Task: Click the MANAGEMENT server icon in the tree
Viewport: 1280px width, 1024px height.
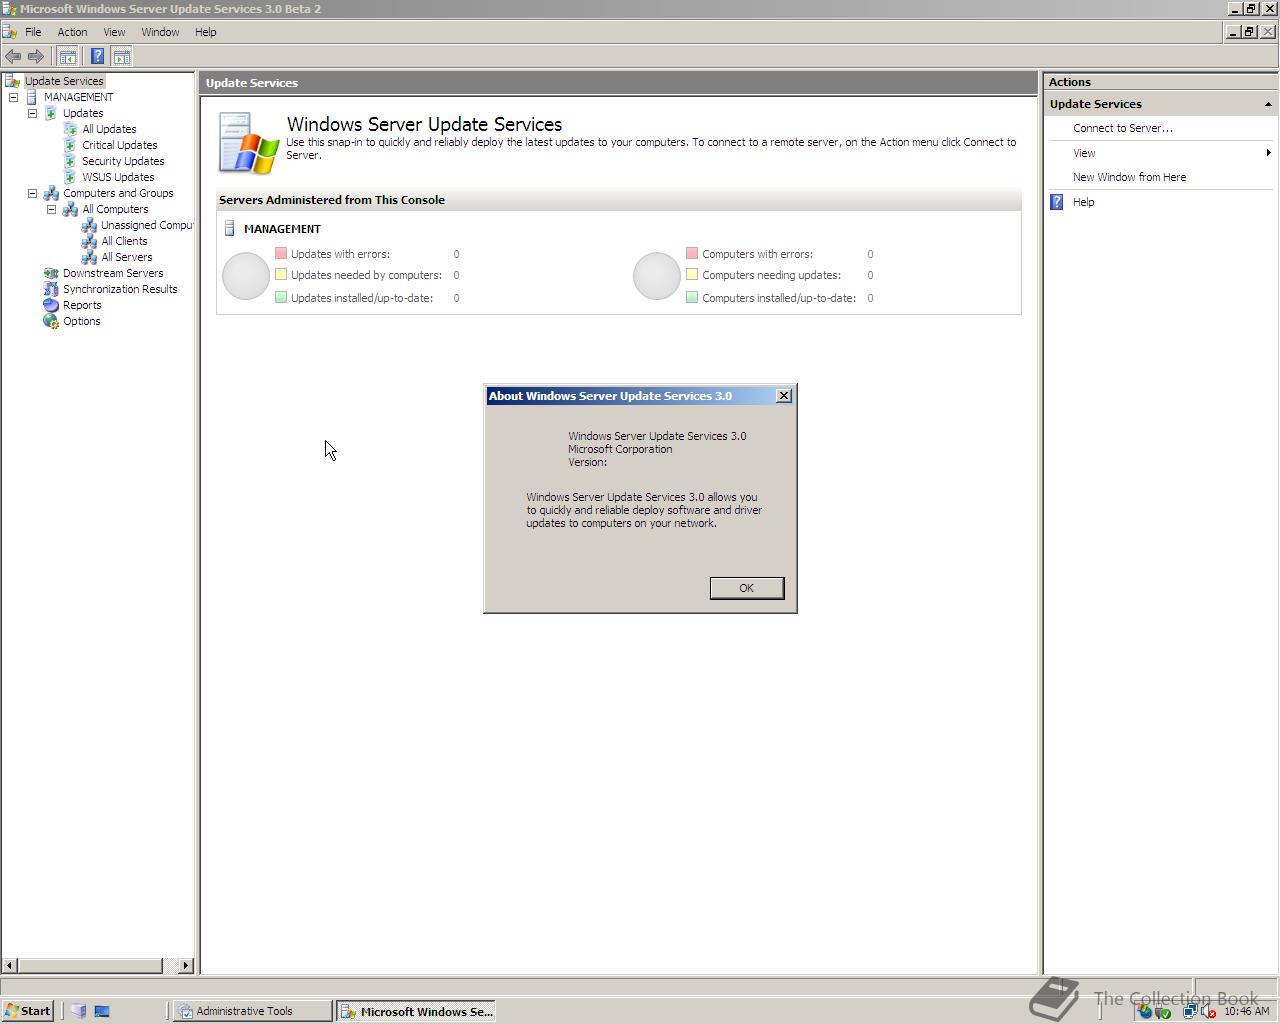Action: pos(32,97)
